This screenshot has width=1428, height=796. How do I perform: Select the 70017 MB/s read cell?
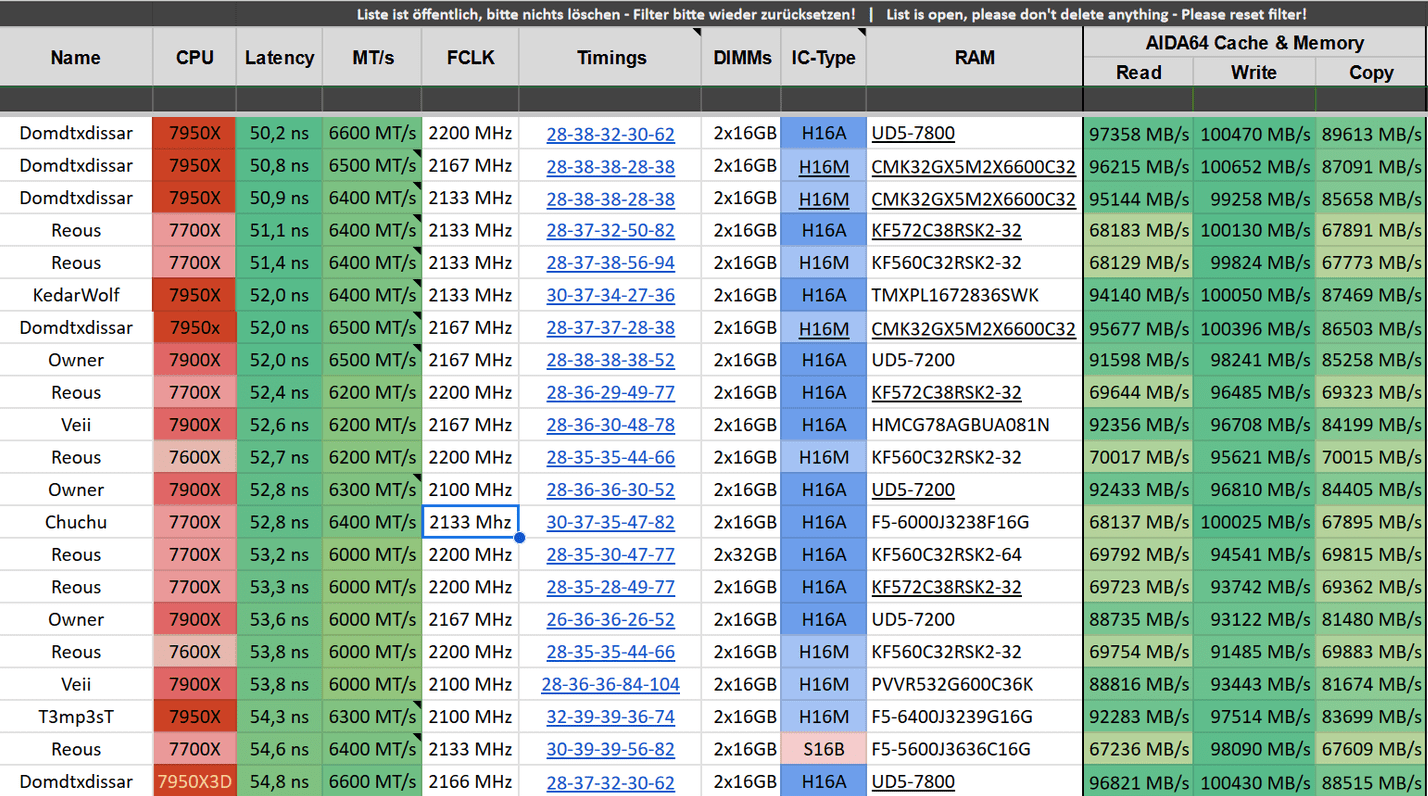[x=1138, y=458]
